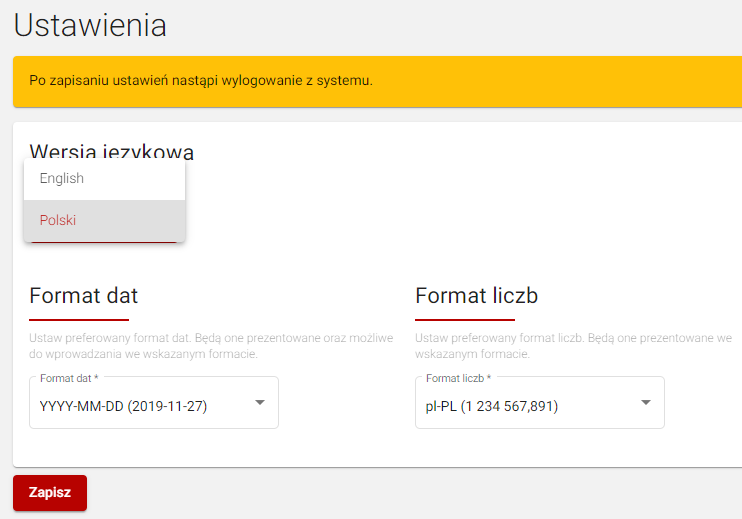742x519 pixels.
Task: Click the yellow logout warning message
Action: pyautogui.click(x=377, y=81)
